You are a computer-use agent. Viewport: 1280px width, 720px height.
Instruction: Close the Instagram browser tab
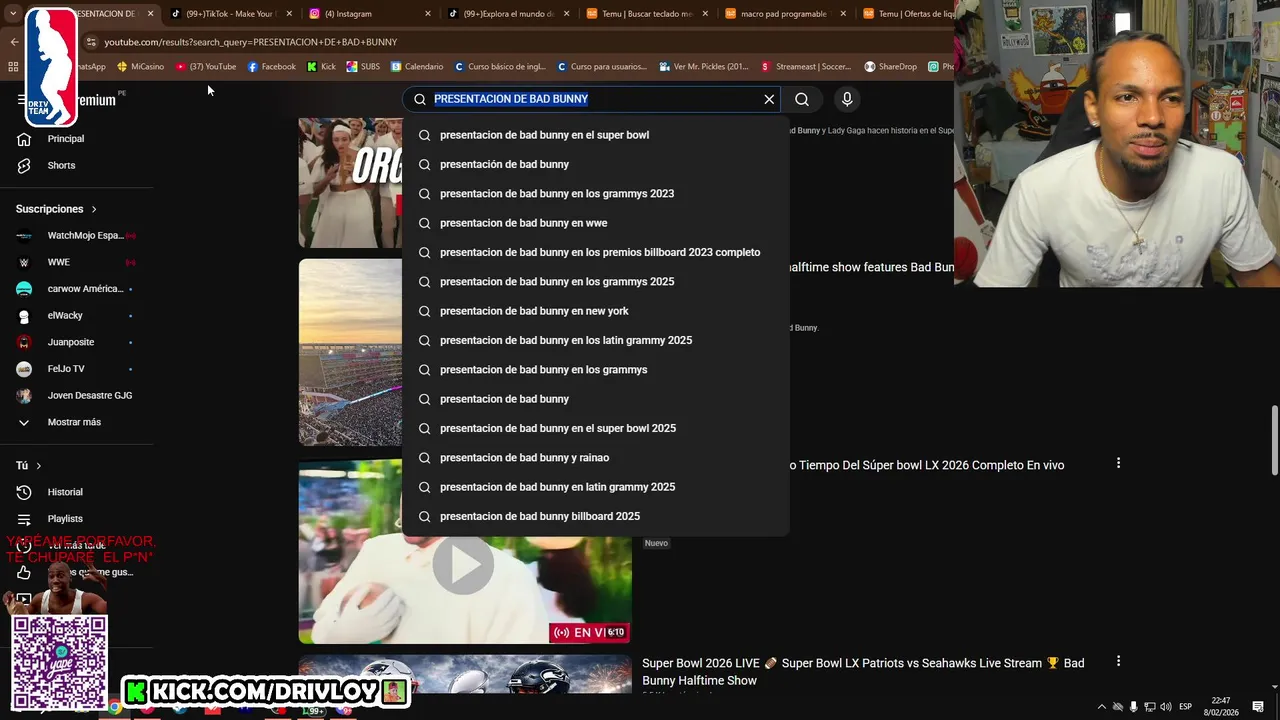[428, 14]
